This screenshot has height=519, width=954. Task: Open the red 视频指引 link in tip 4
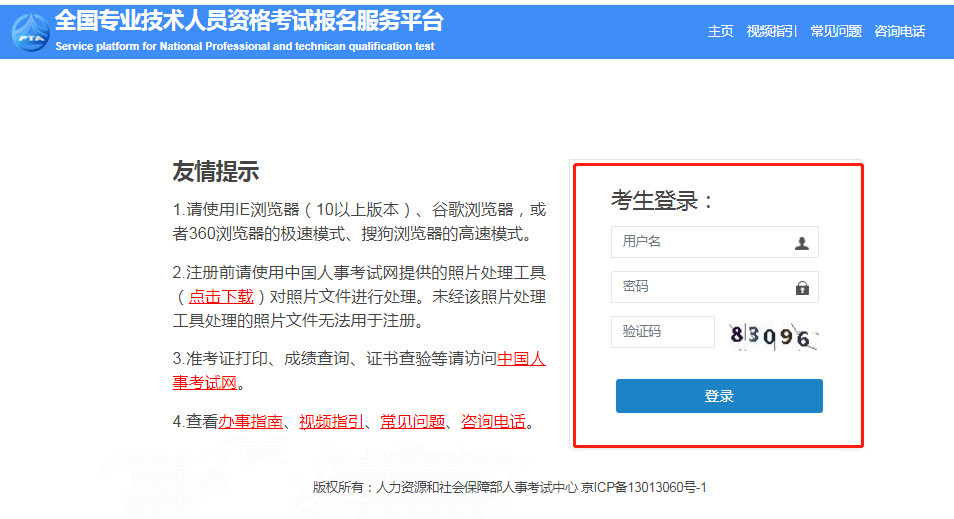tap(331, 421)
